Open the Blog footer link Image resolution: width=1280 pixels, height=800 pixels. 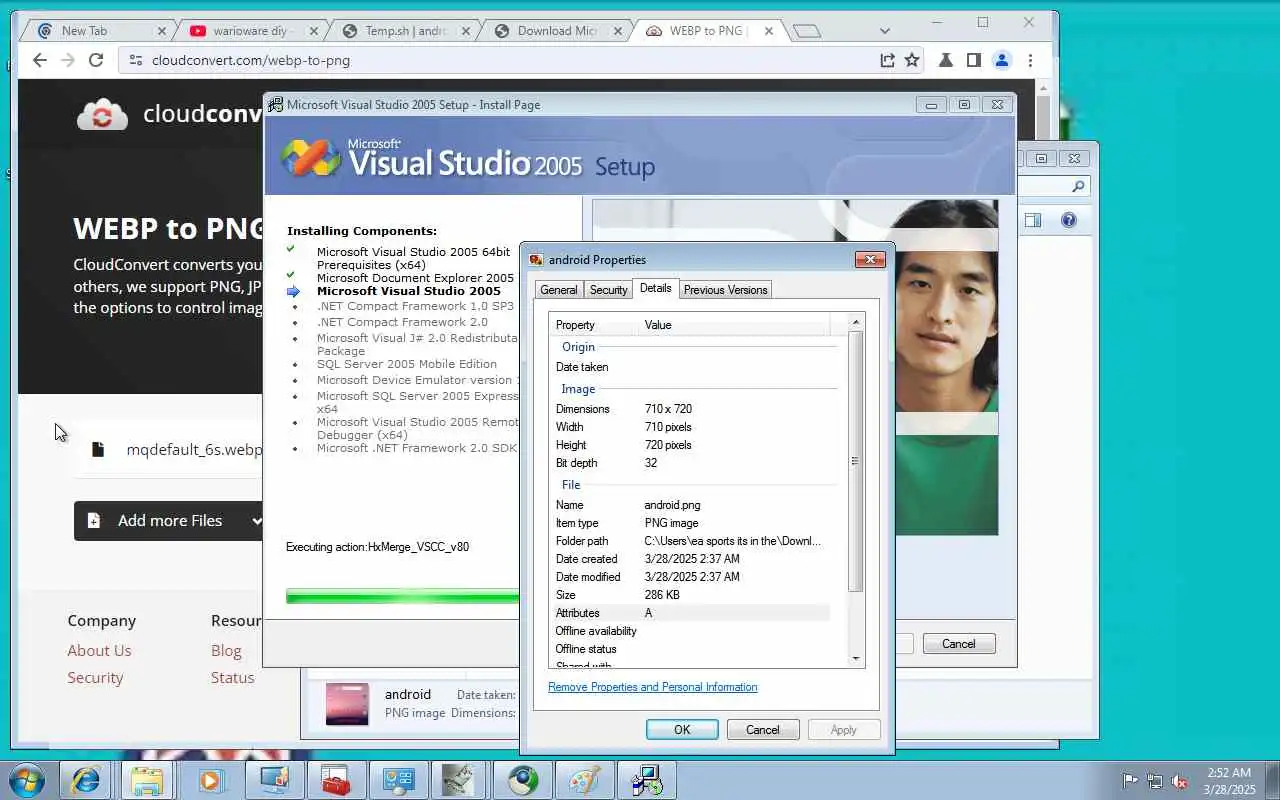coord(226,650)
